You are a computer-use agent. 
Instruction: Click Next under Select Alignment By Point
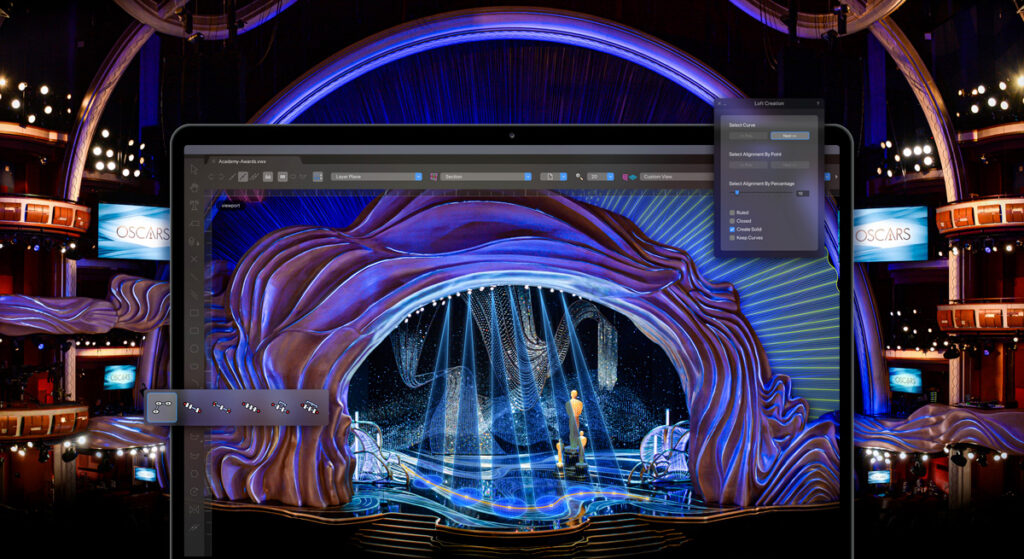[x=790, y=165]
